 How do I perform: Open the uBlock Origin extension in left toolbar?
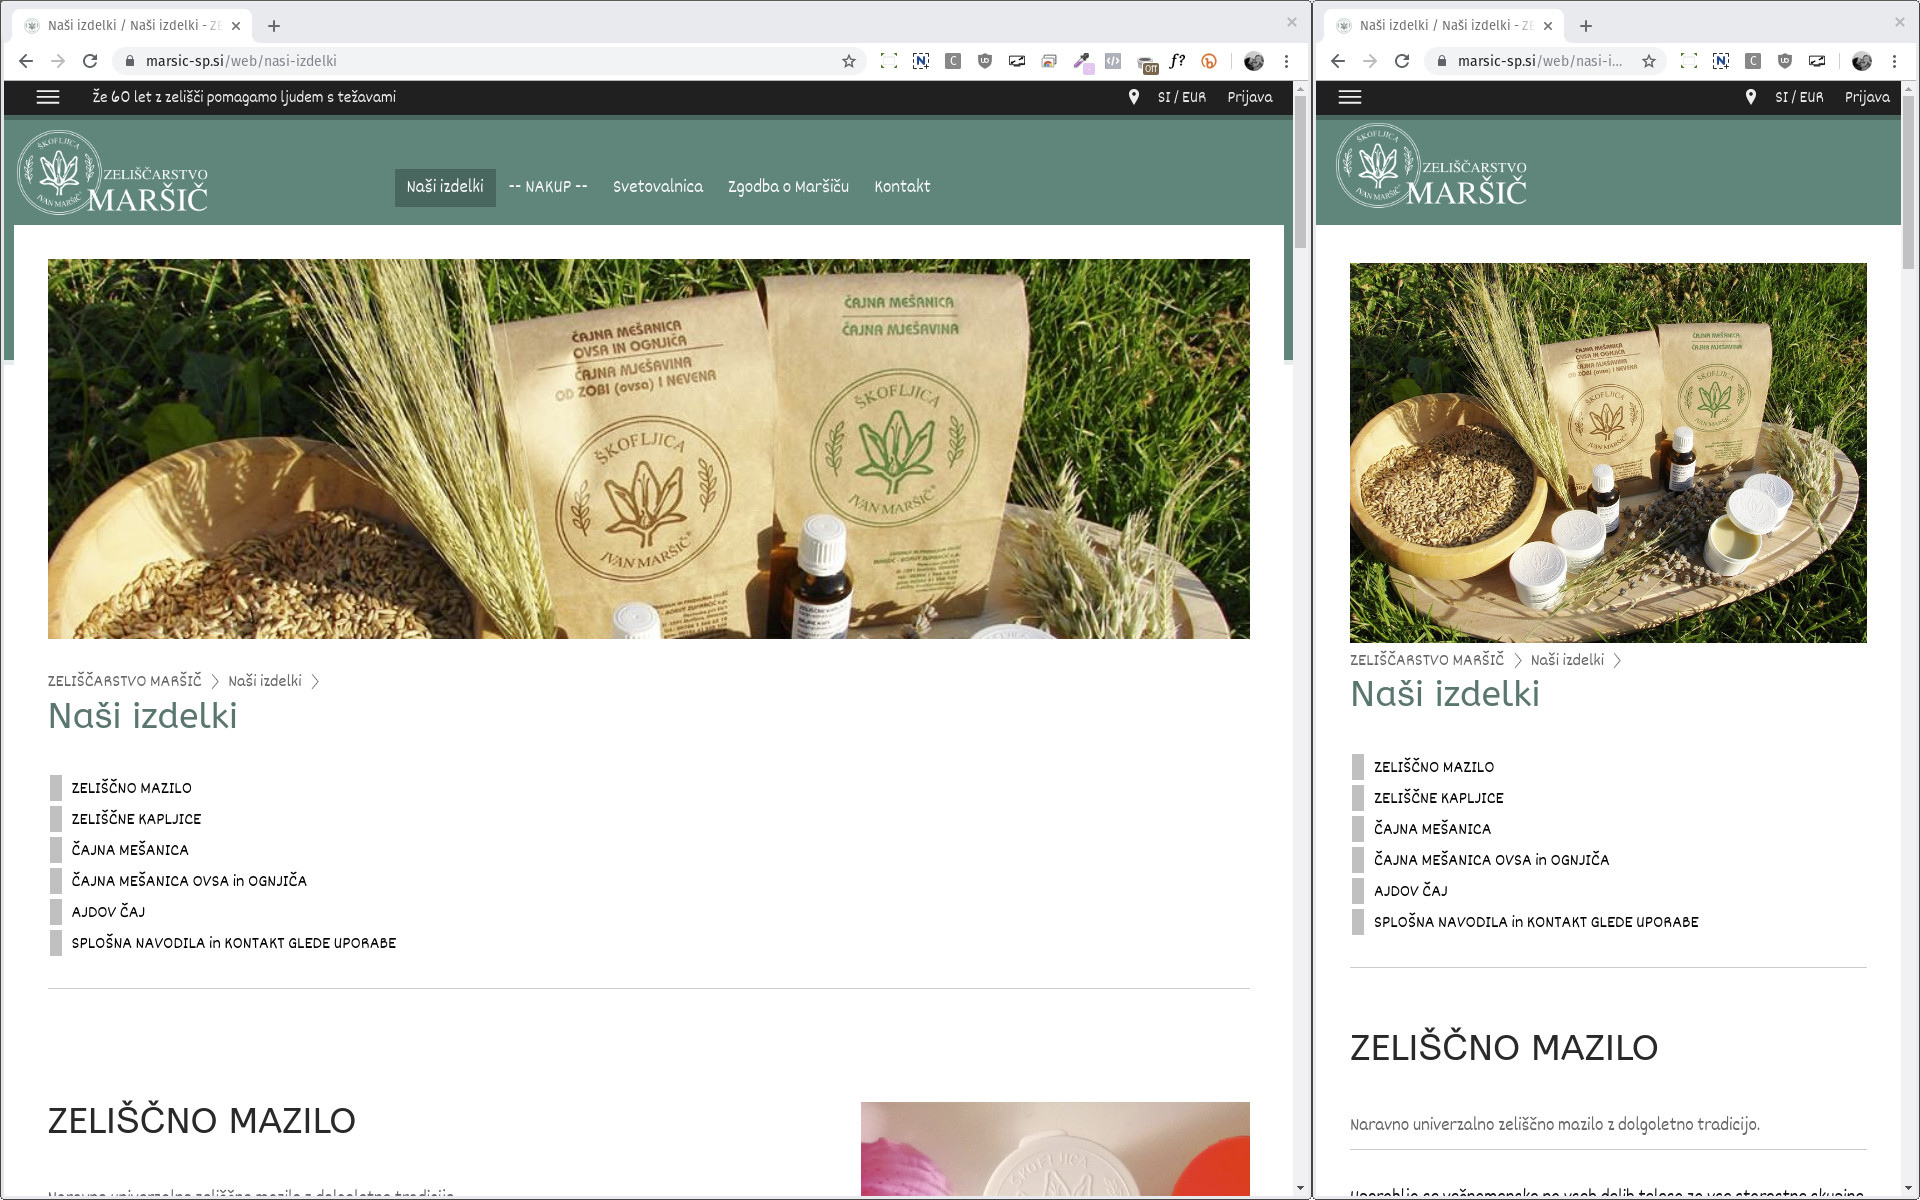click(x=985, y=61)
